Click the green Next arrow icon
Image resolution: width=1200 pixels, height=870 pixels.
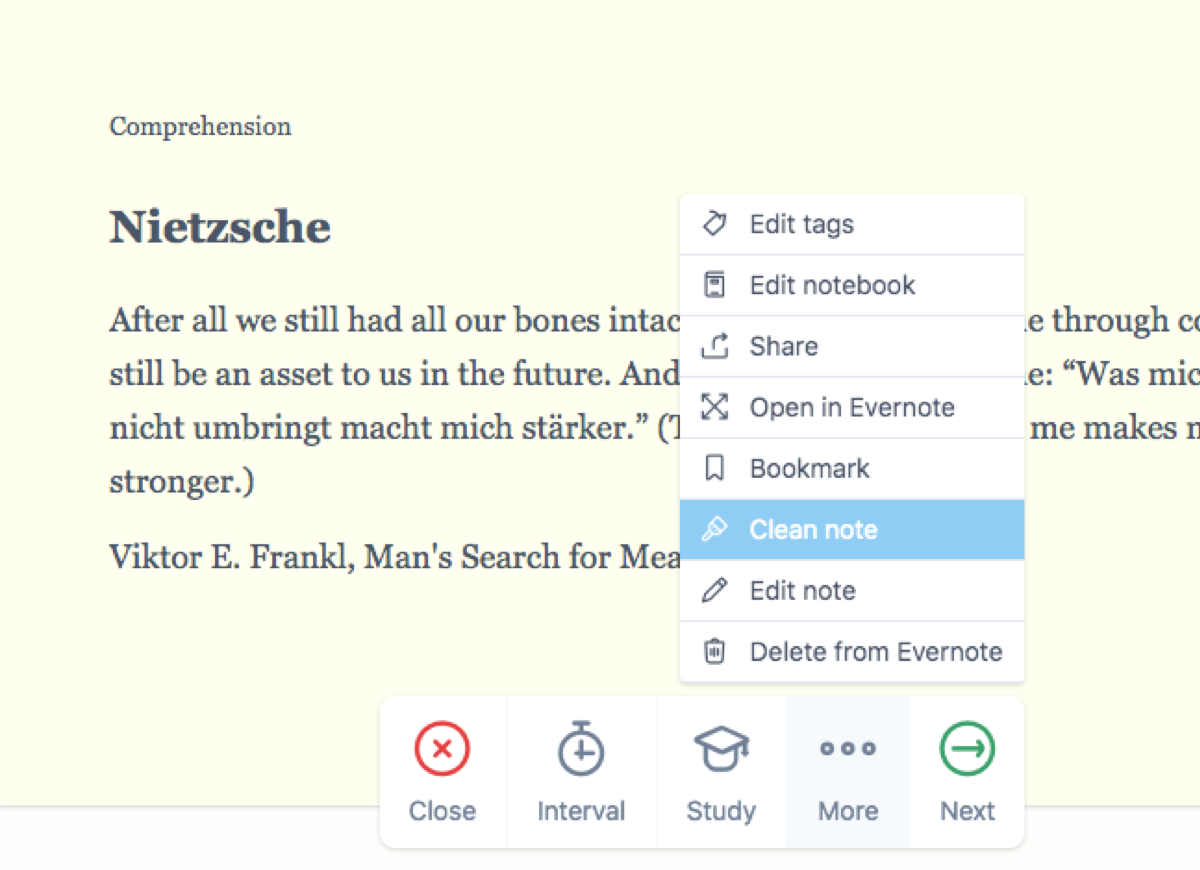pyautogui.click(x=967, y=748)
